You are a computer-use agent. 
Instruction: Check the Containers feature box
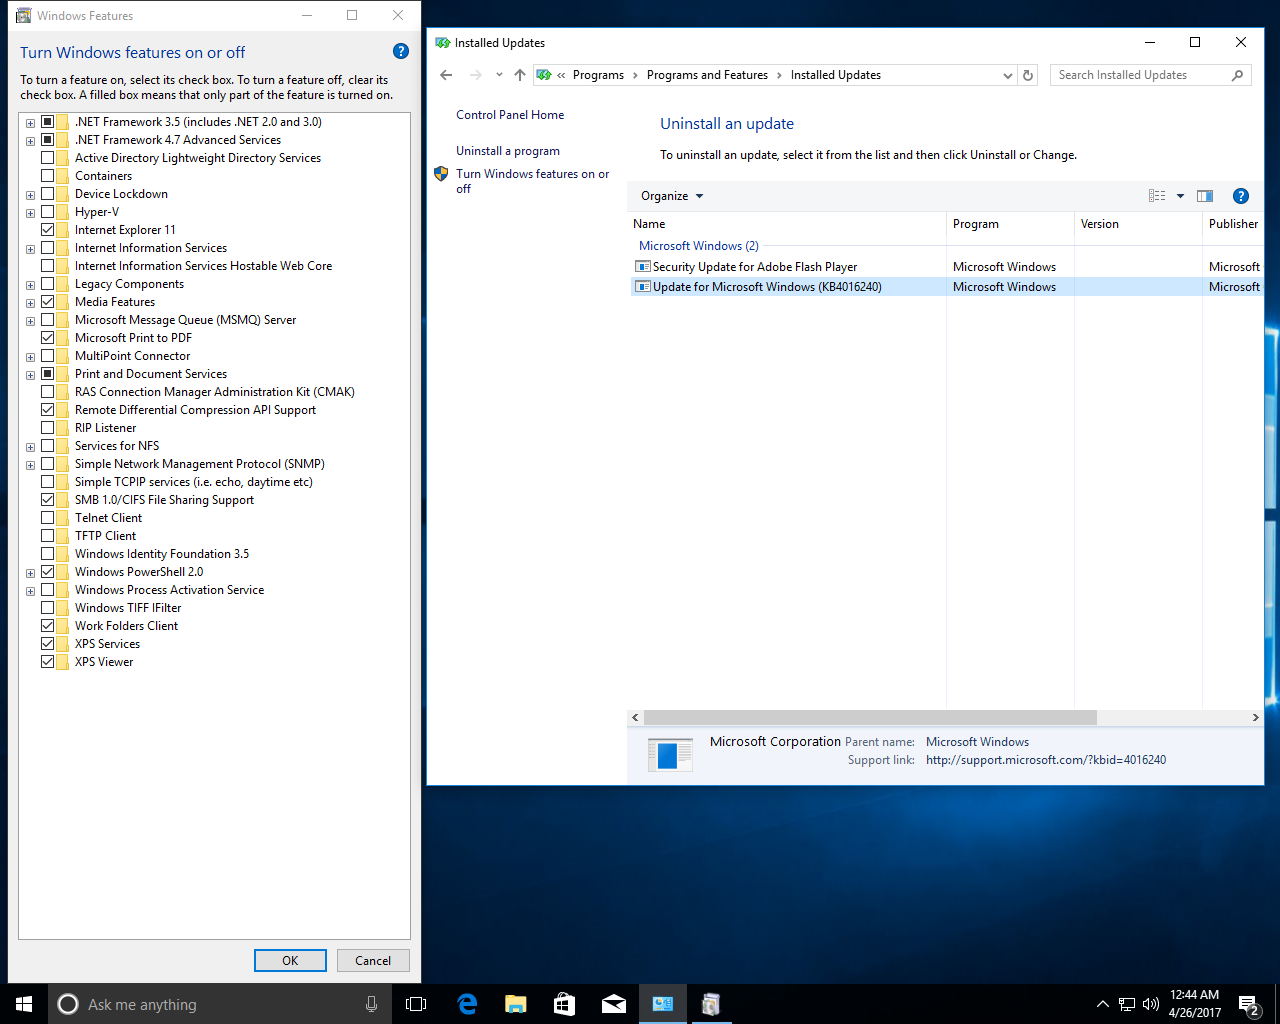click(47, 176)
